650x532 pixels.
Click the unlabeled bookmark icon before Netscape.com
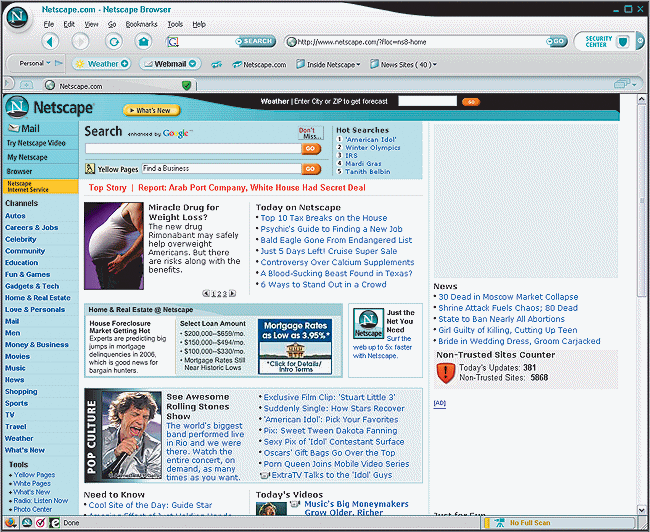click(216, 65)
